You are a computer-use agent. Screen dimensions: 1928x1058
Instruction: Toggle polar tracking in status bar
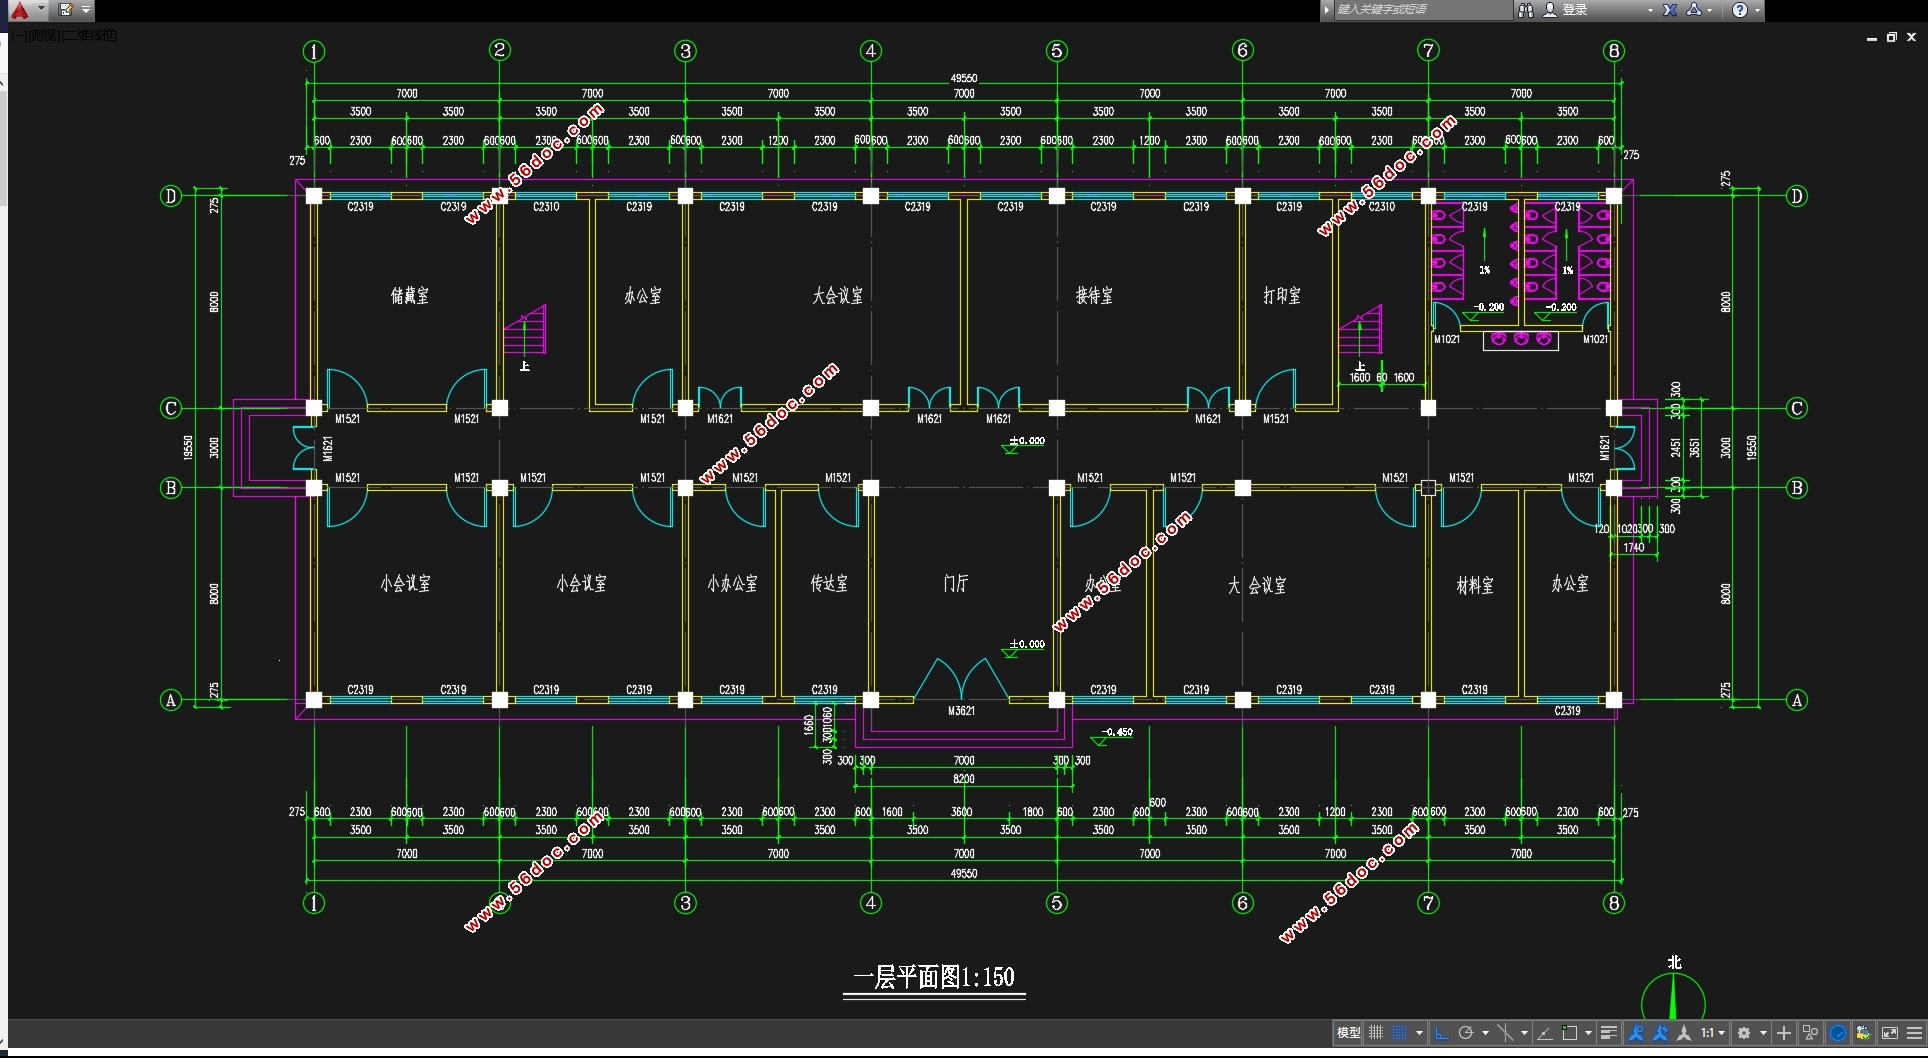[1466, 1033]
